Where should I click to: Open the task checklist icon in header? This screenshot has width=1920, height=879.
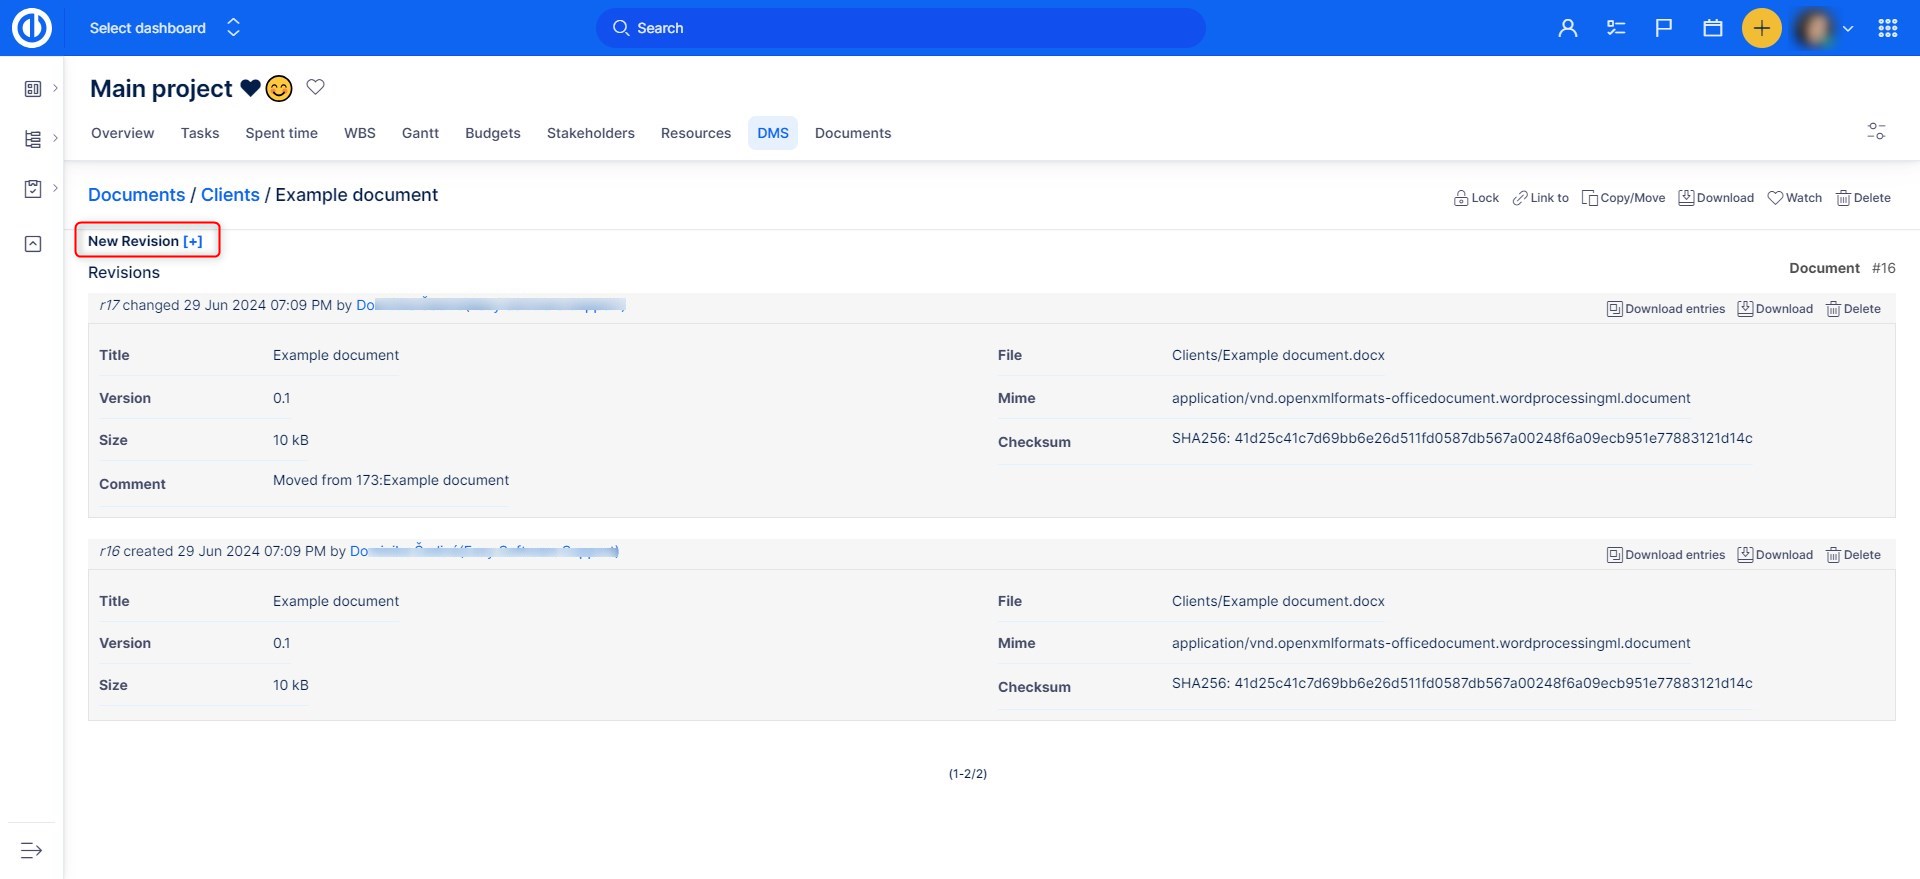tap(1615, 28)
